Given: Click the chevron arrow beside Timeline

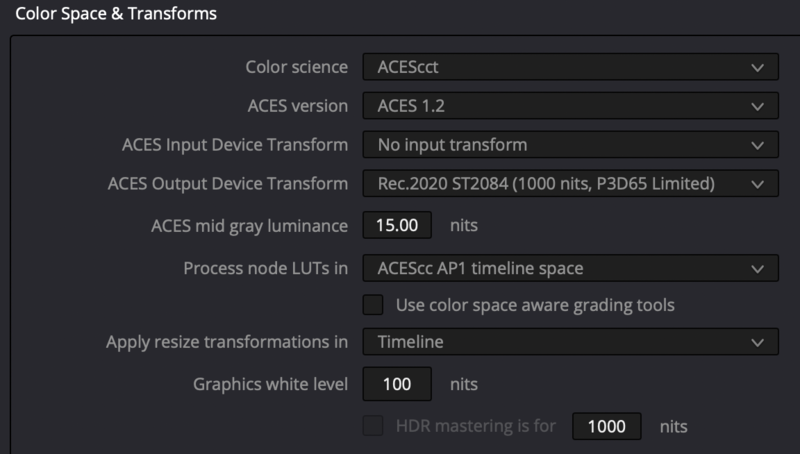Looking at the screenshot, I should coord(757,342).
